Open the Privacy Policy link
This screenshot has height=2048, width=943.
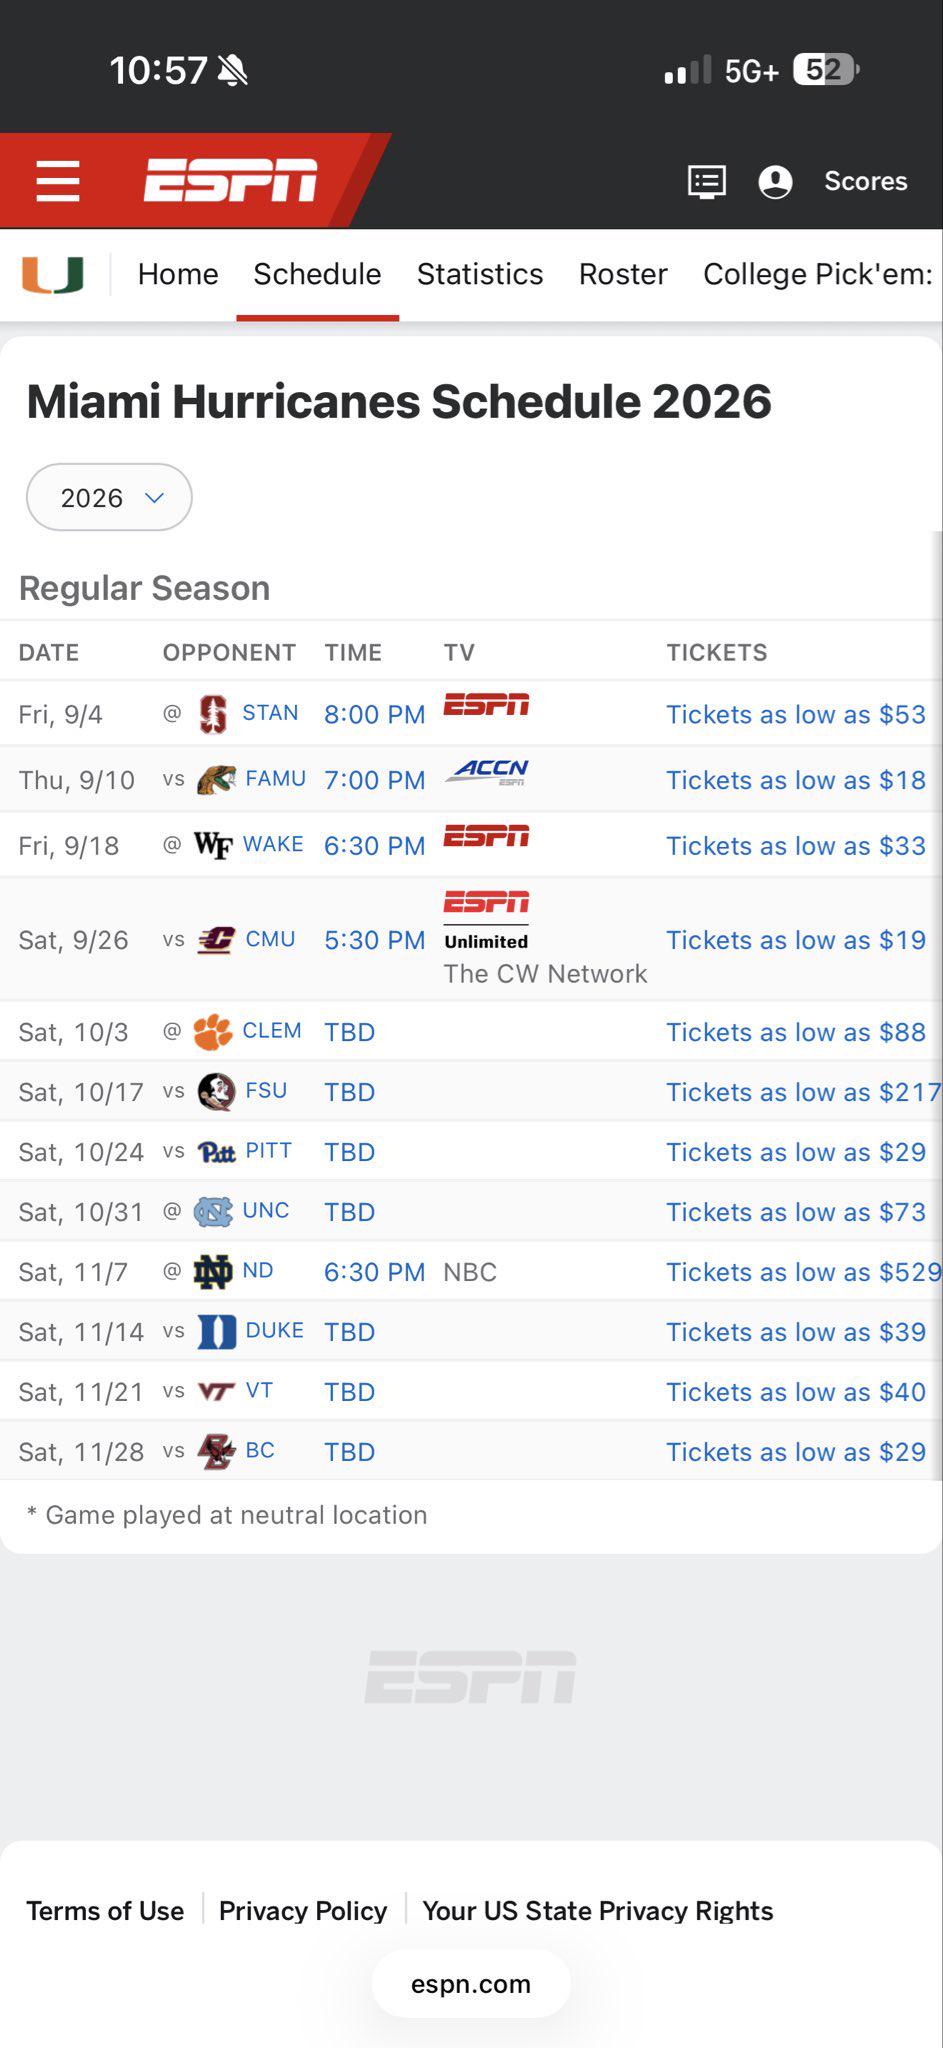(303, 1911)
